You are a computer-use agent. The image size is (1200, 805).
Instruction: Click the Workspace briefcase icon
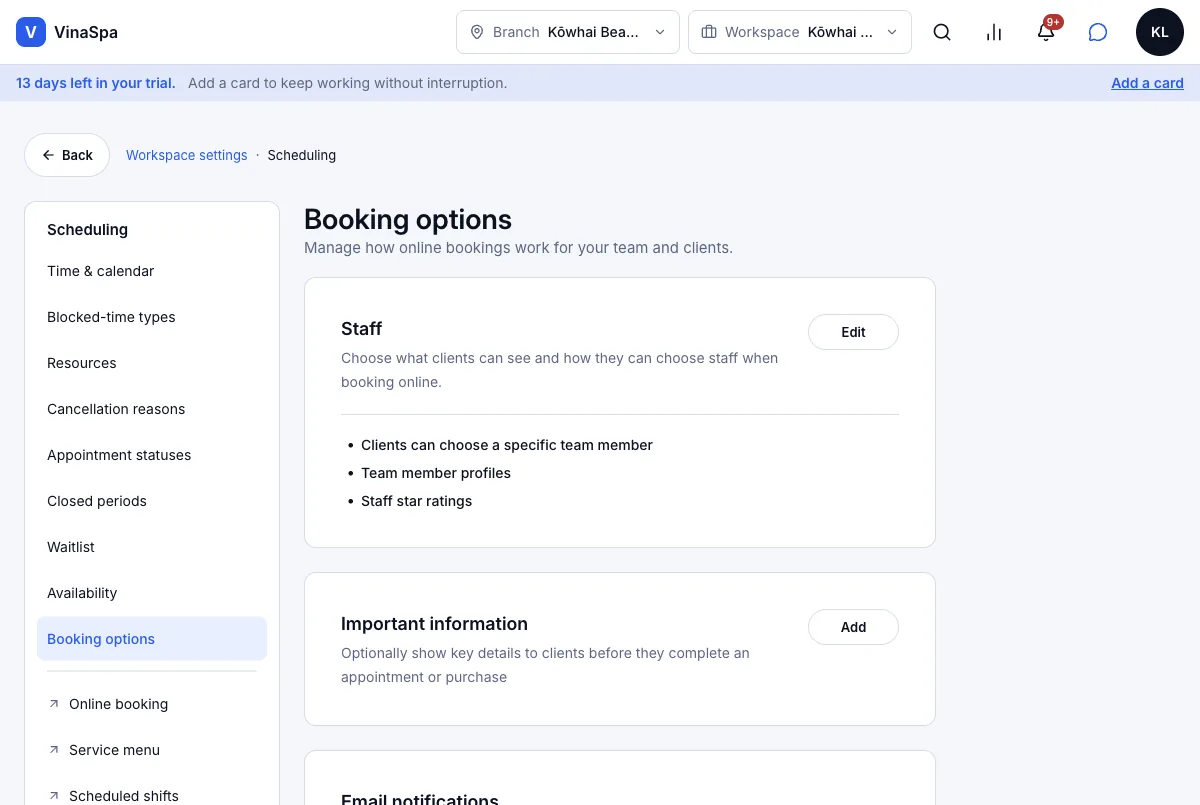[x=709, y=32]
